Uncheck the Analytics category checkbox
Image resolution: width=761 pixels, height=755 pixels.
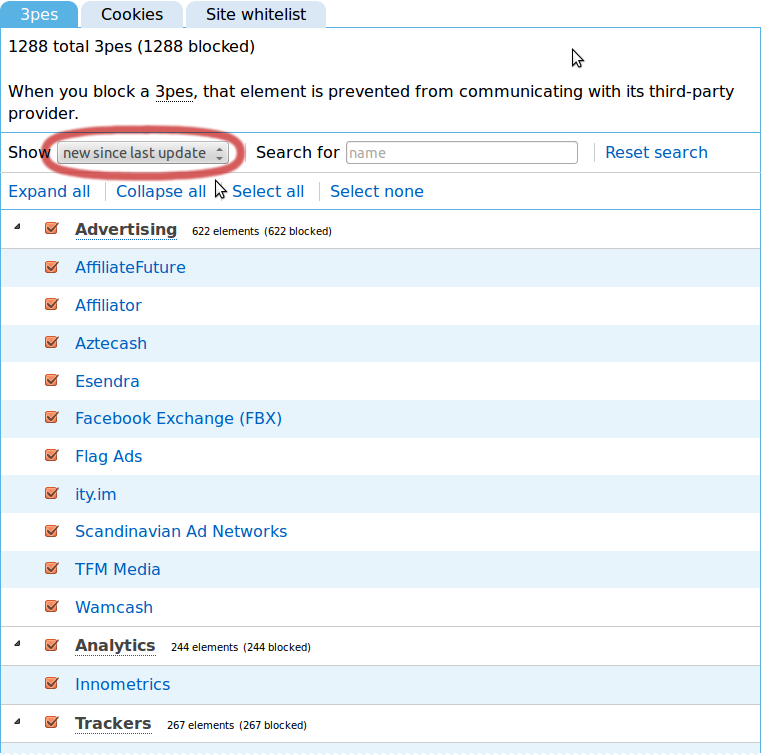(x=52, y=645)
